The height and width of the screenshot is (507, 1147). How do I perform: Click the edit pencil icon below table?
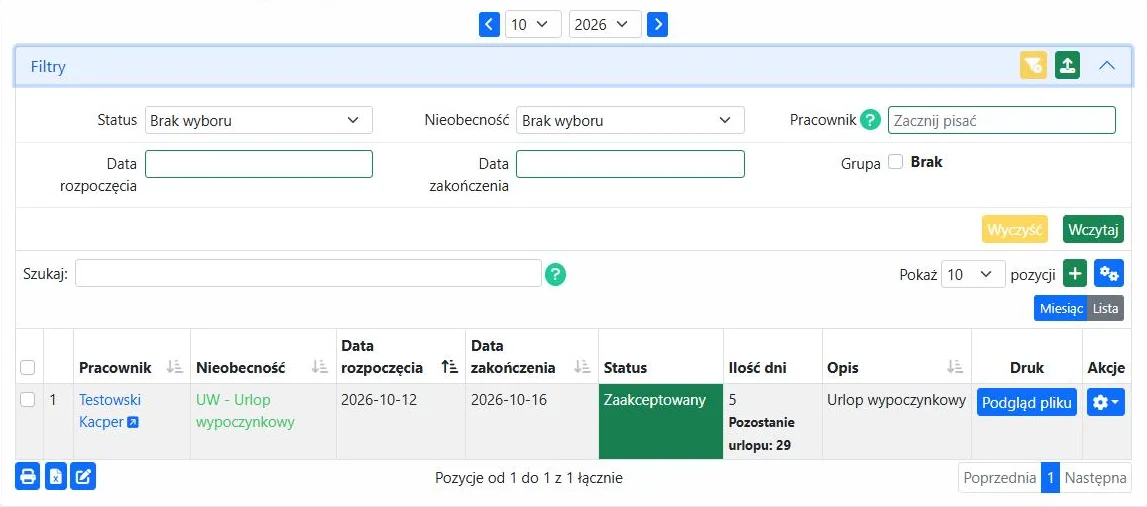[83, 477]
